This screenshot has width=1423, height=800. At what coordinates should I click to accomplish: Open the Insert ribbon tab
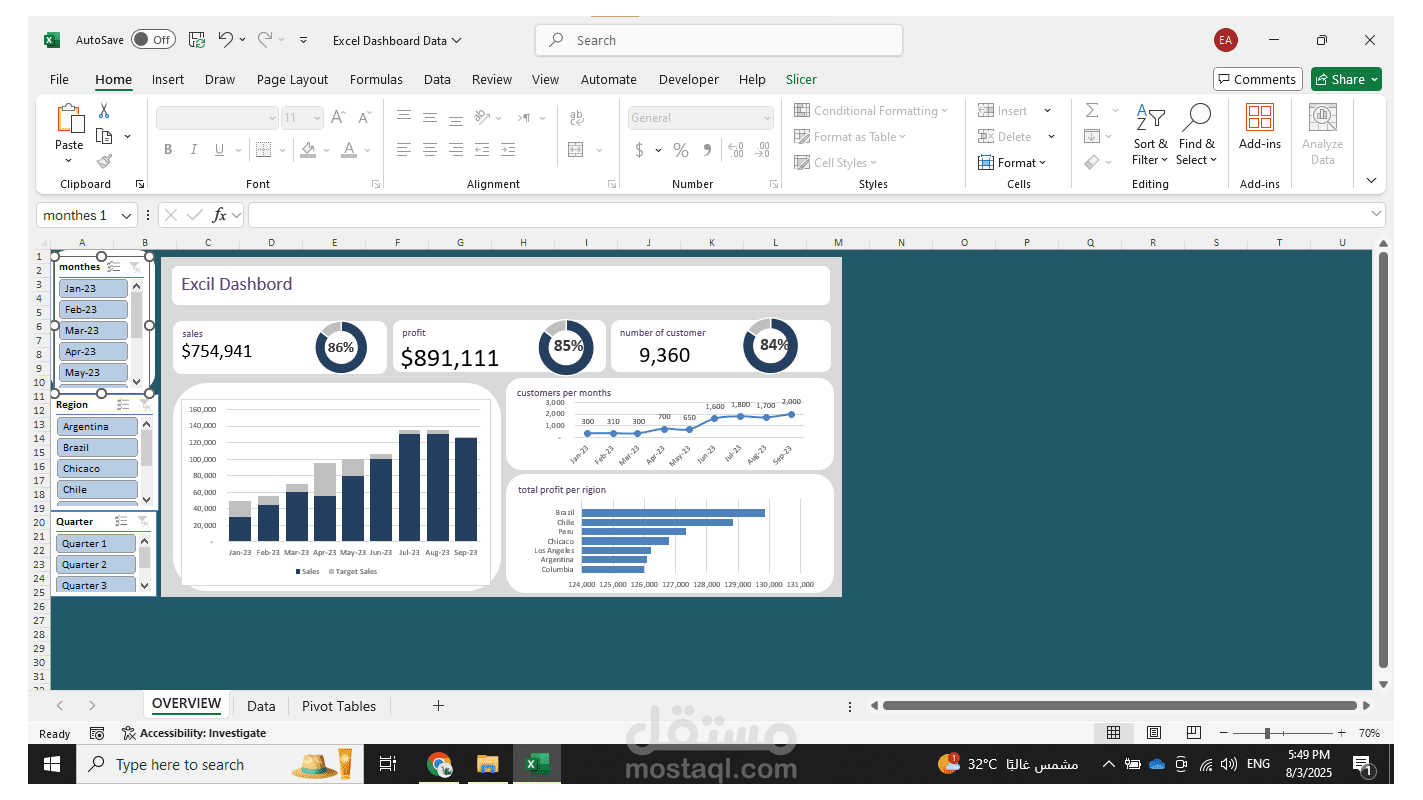[x=168, y=79]
